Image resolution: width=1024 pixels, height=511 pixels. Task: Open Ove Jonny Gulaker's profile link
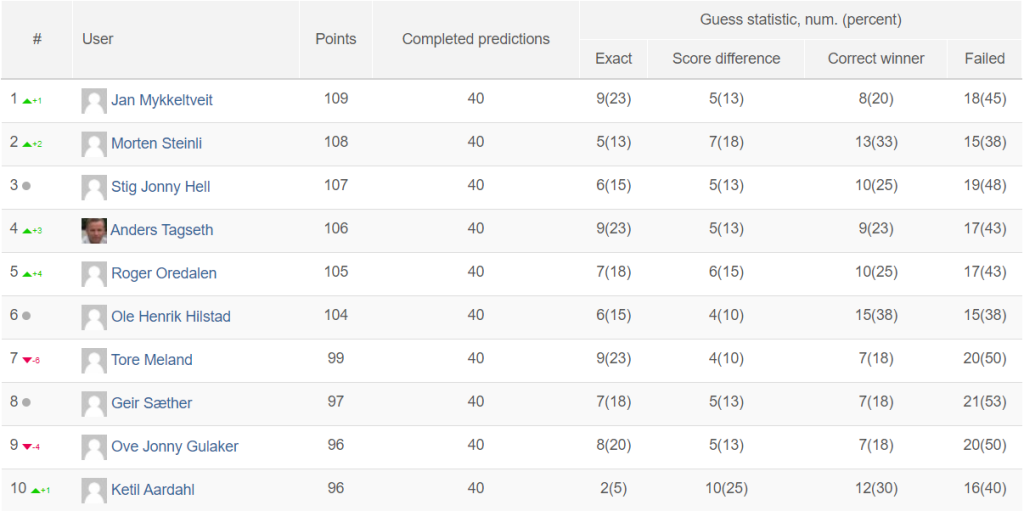[x=174, y=446]
